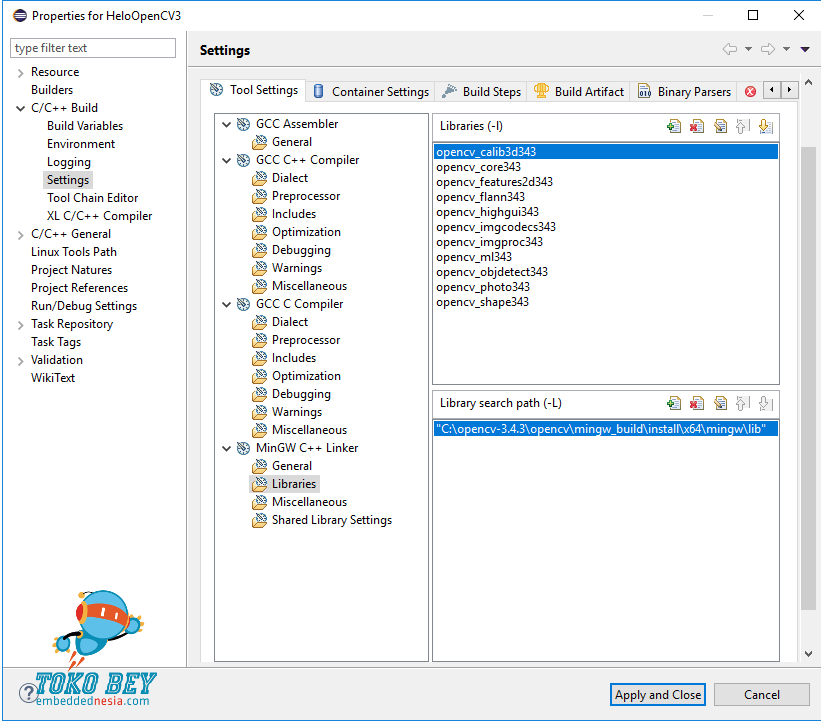Open the Binary Parsers tab
The image size is (821, 721).
[x=684, y=91]
